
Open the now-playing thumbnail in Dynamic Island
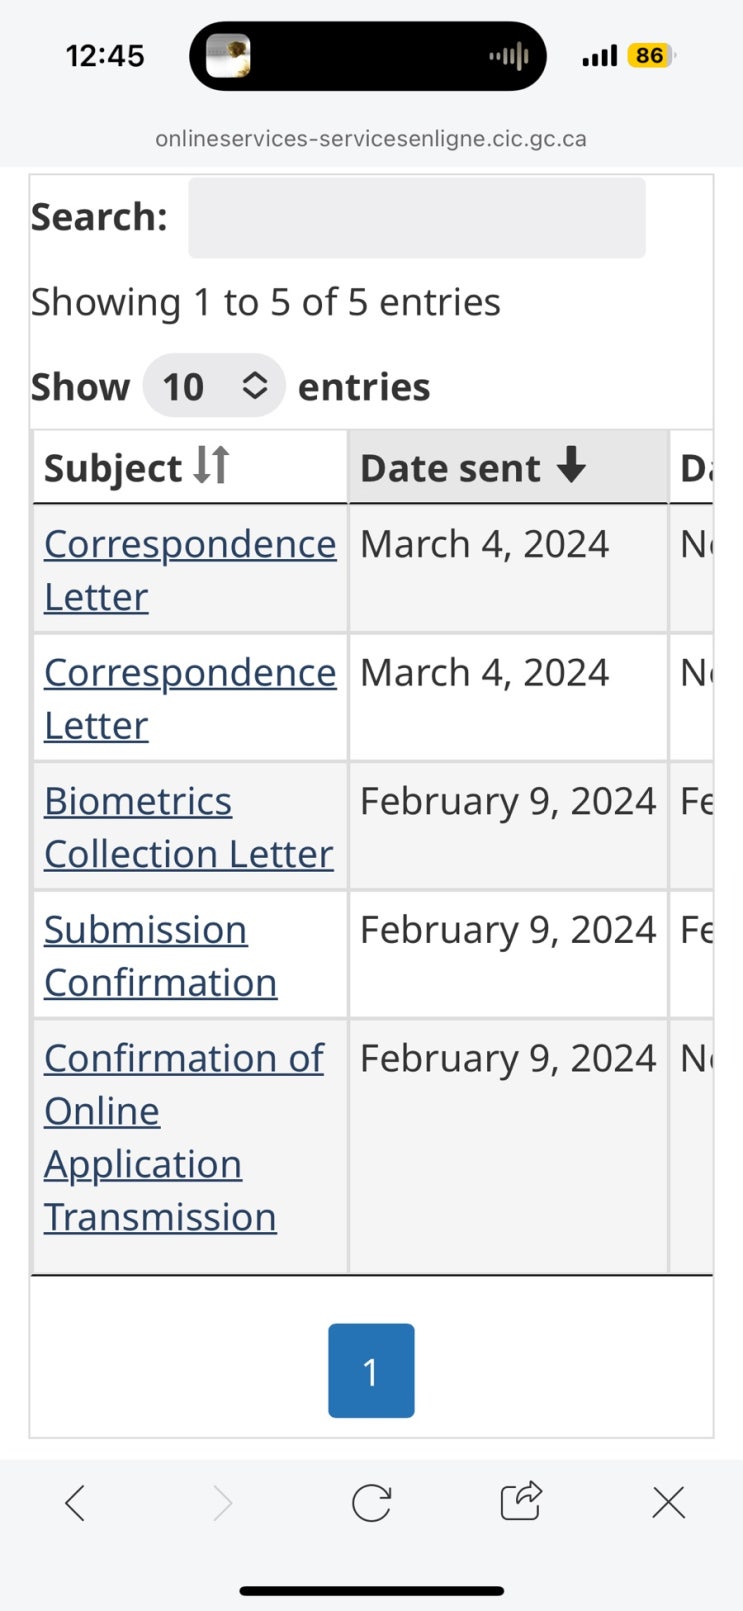click(x=228, y=56)
